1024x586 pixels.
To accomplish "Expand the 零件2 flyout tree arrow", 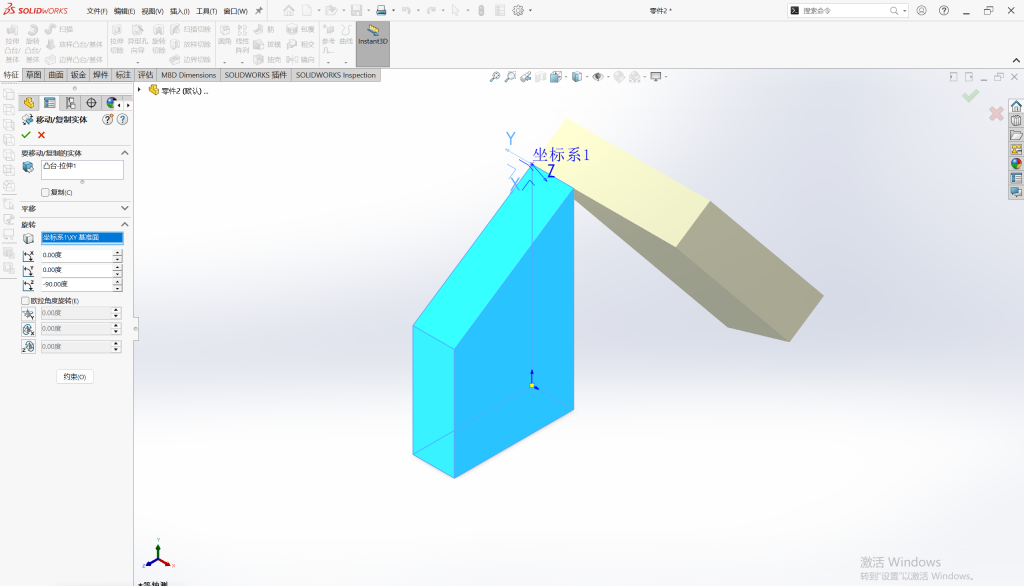I will (139, 90).
